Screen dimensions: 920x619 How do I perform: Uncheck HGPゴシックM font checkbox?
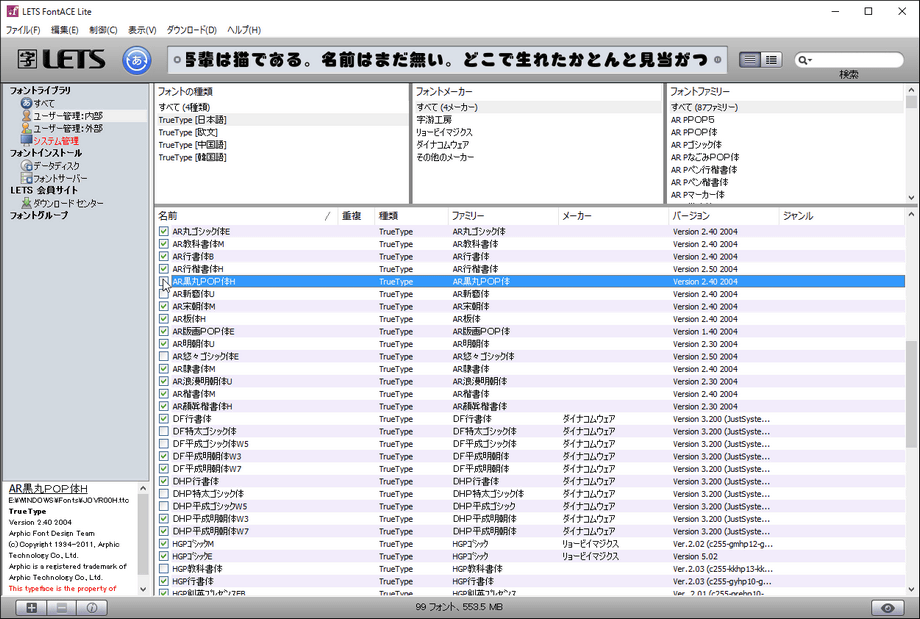coord(164,544)
